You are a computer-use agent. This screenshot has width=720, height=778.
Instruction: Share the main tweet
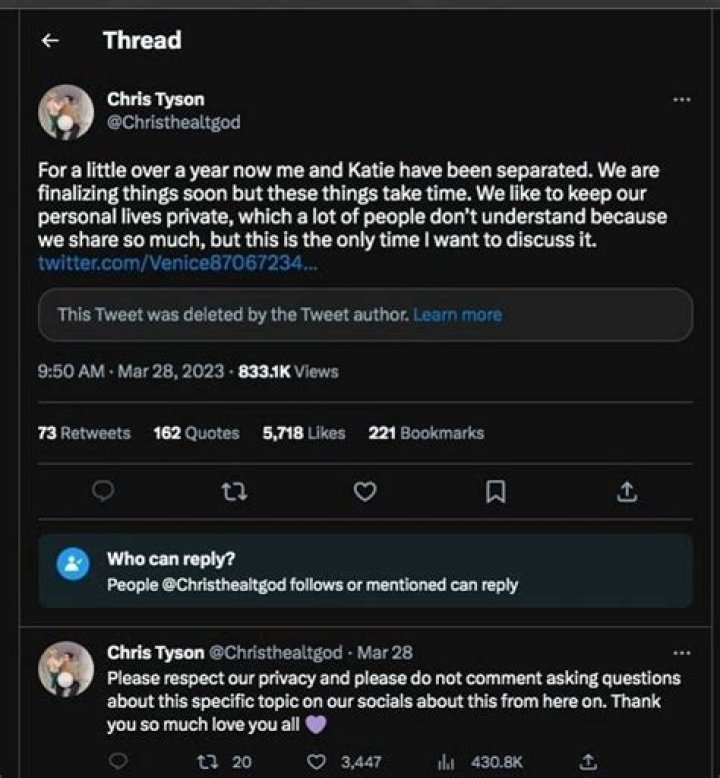626,492
